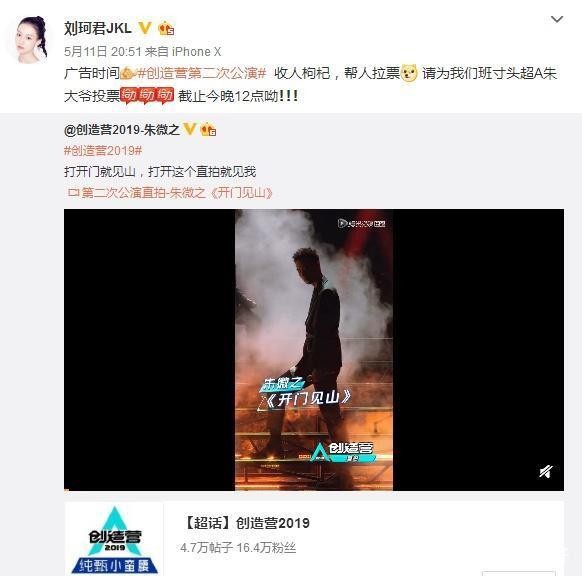Open the 【超话】创造营2019 title link
Viewport: 582px width, 576px height.
point(246,523)
